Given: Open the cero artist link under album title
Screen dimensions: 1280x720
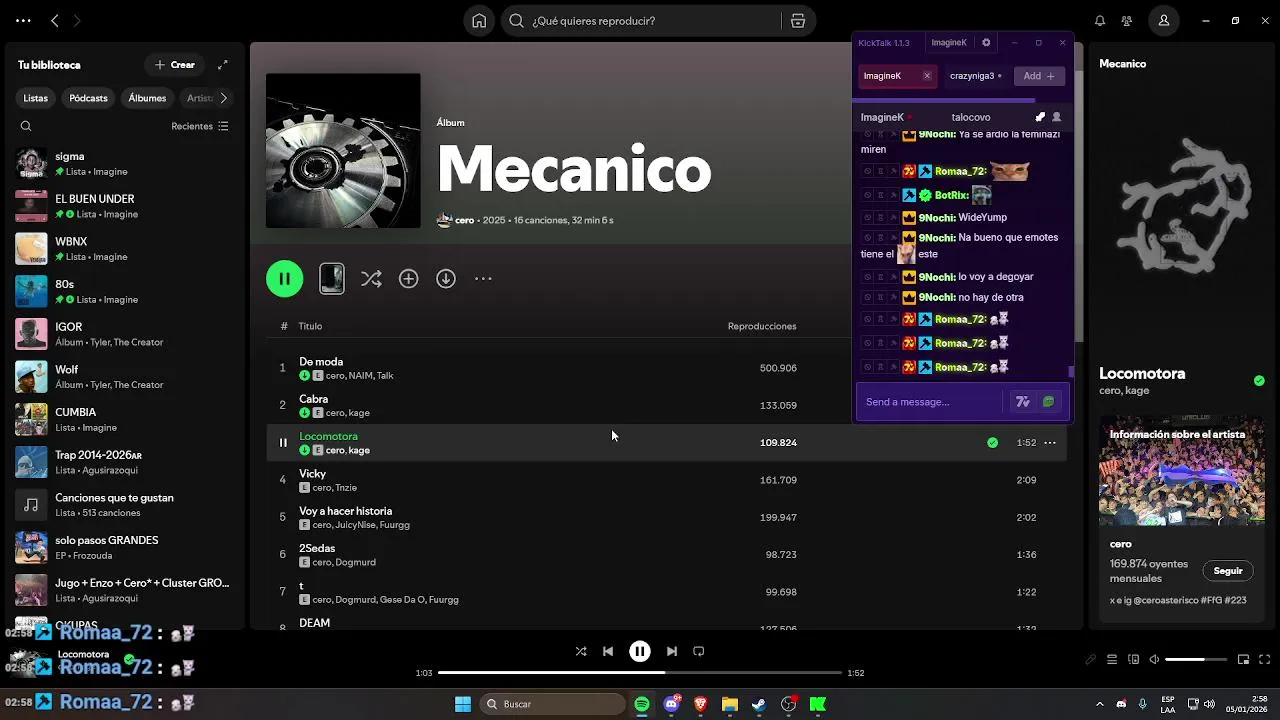Looking at the screenshot, I should [x=465, y=220].
